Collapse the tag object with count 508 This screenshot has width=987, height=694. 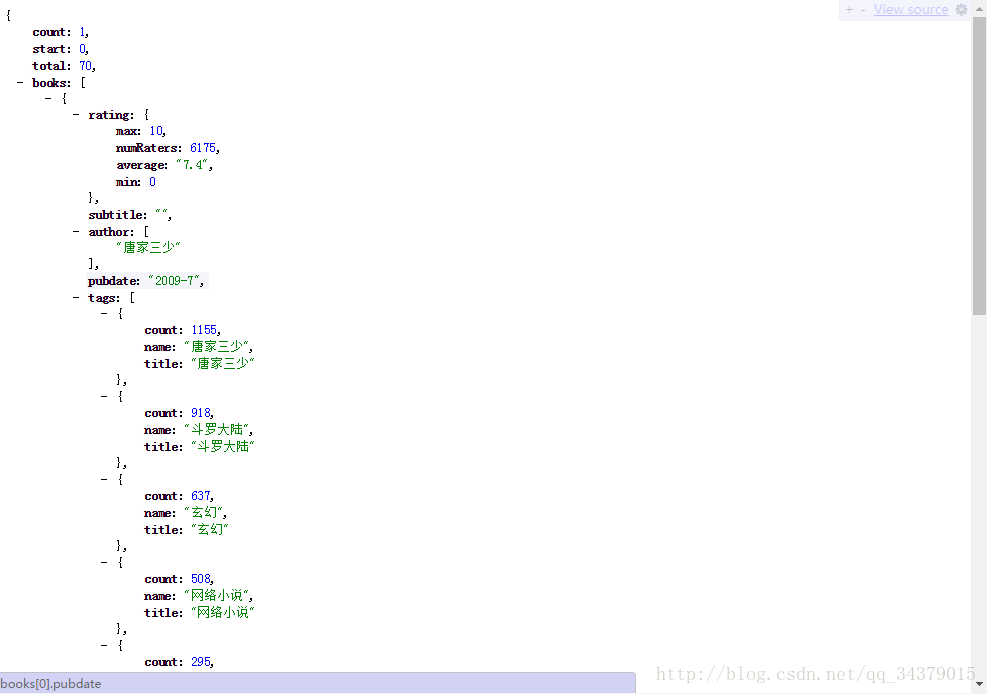(104, 562)
